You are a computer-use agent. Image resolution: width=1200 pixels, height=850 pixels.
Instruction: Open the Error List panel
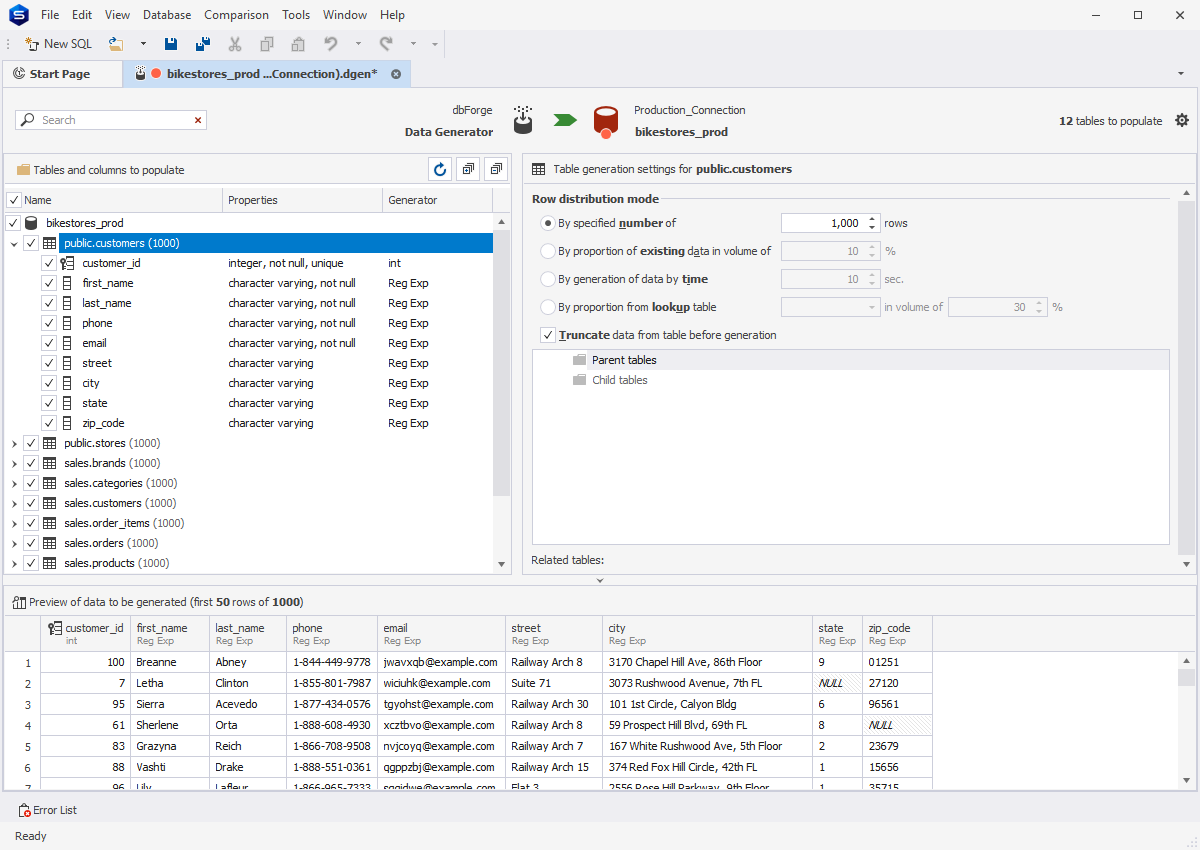pos(48,810)
